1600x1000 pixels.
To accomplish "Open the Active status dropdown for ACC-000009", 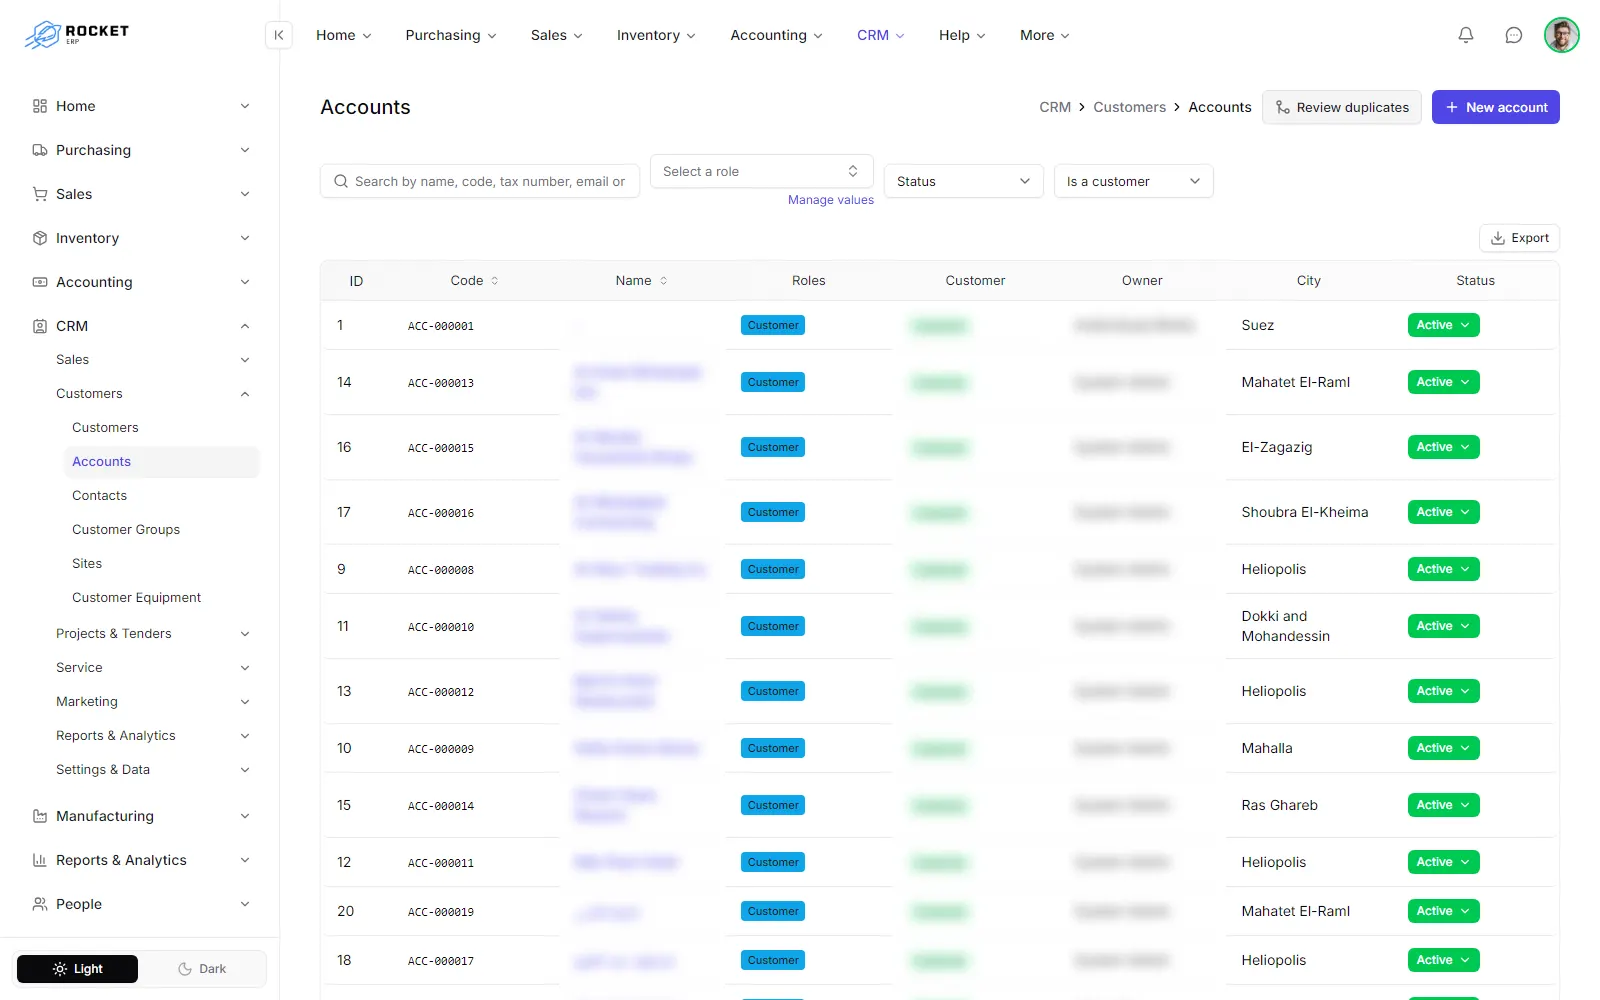I will point(1443,748).
